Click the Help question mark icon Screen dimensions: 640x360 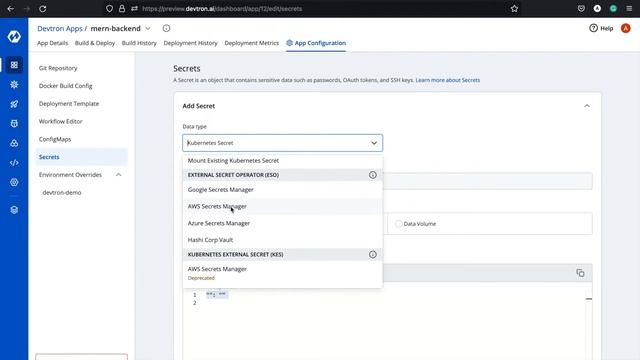click(x=593, y=28)
